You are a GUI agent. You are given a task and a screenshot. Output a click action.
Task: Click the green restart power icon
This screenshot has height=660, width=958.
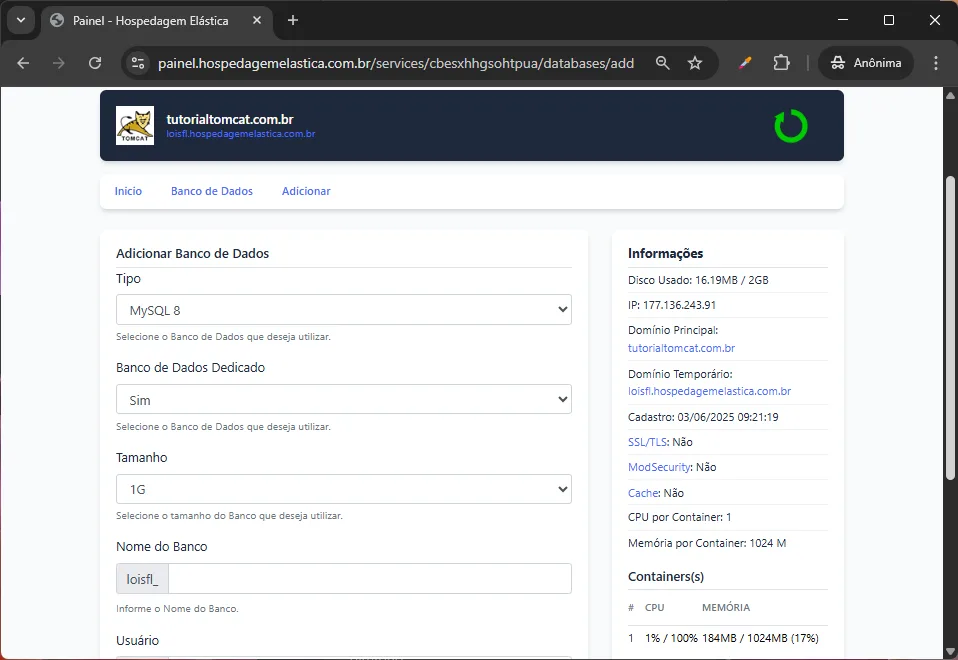click(x=791, y=126)
